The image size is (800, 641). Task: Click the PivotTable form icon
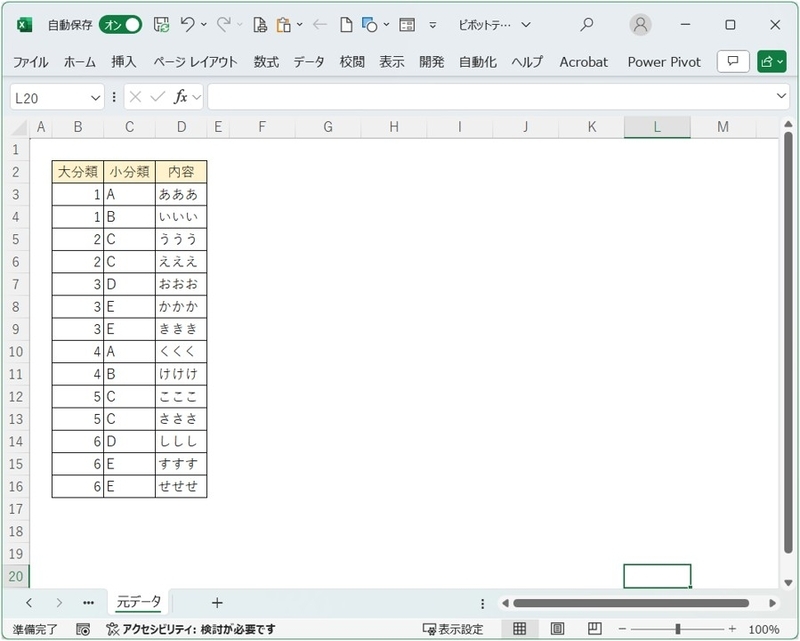pos(407,24)
